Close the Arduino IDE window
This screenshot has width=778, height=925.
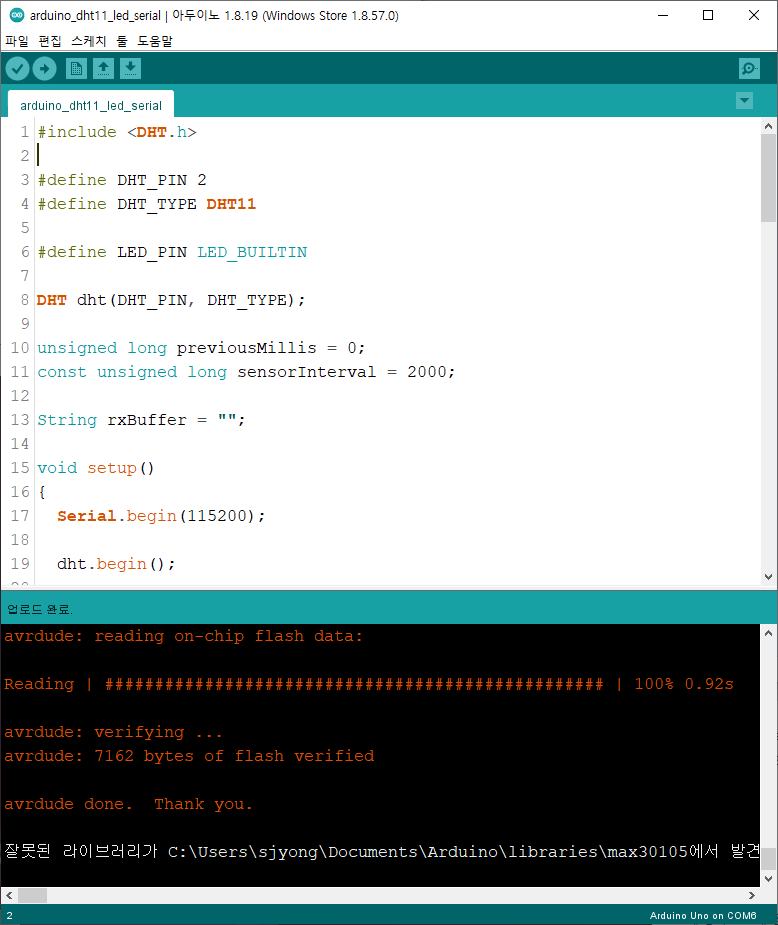click(754, 15)
